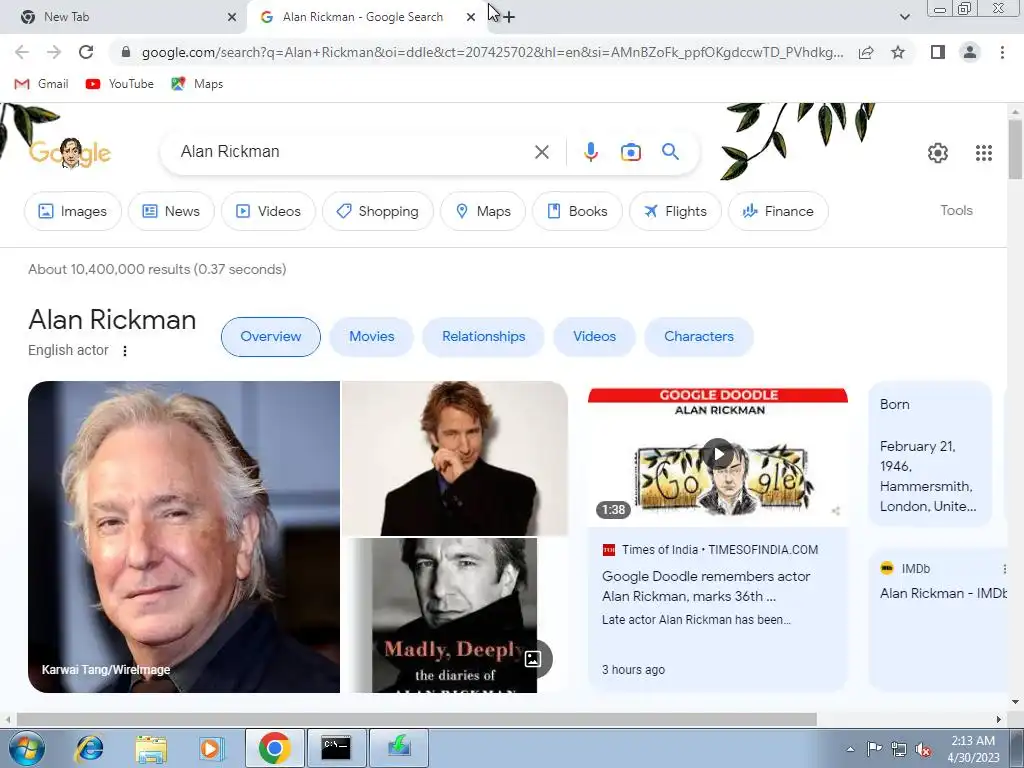1024x768 pixels.
Task: Open YouTube bookmark
Action: tap(120, 84)
